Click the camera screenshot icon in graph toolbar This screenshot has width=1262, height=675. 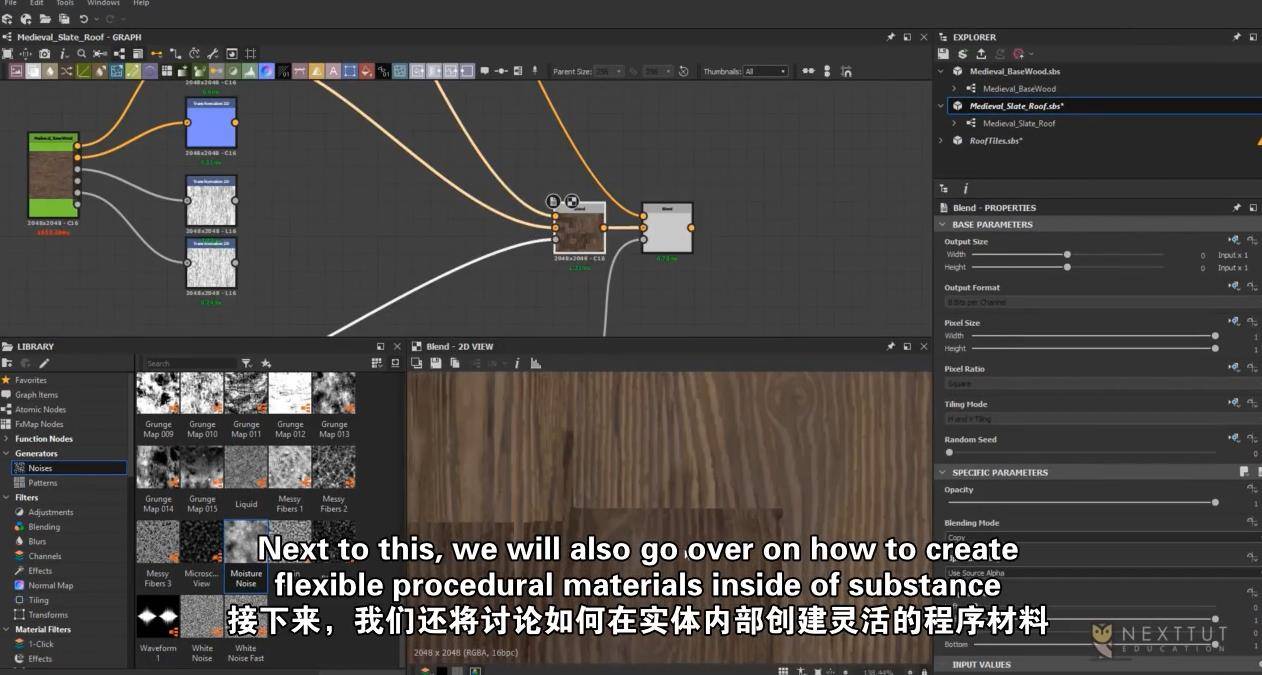[x=45, y=53]
